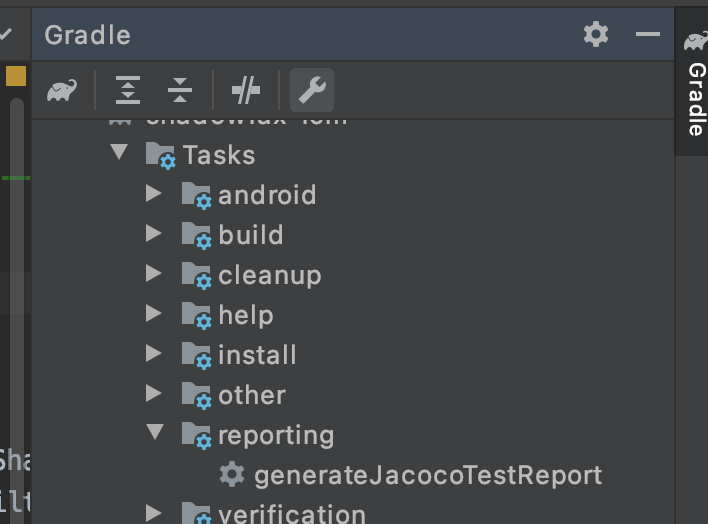The image size is (708, 524).
Task: Open Gradle panel options gear
Action: click(x=596, y=34)
